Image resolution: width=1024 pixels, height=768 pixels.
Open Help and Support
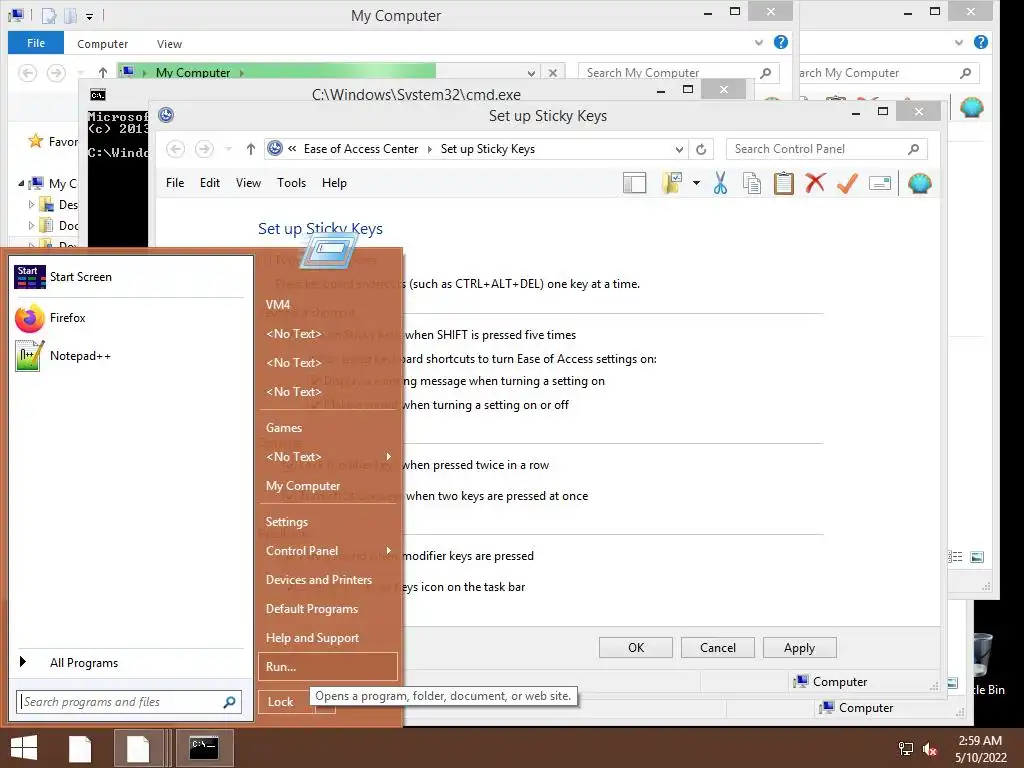point(328,638)
